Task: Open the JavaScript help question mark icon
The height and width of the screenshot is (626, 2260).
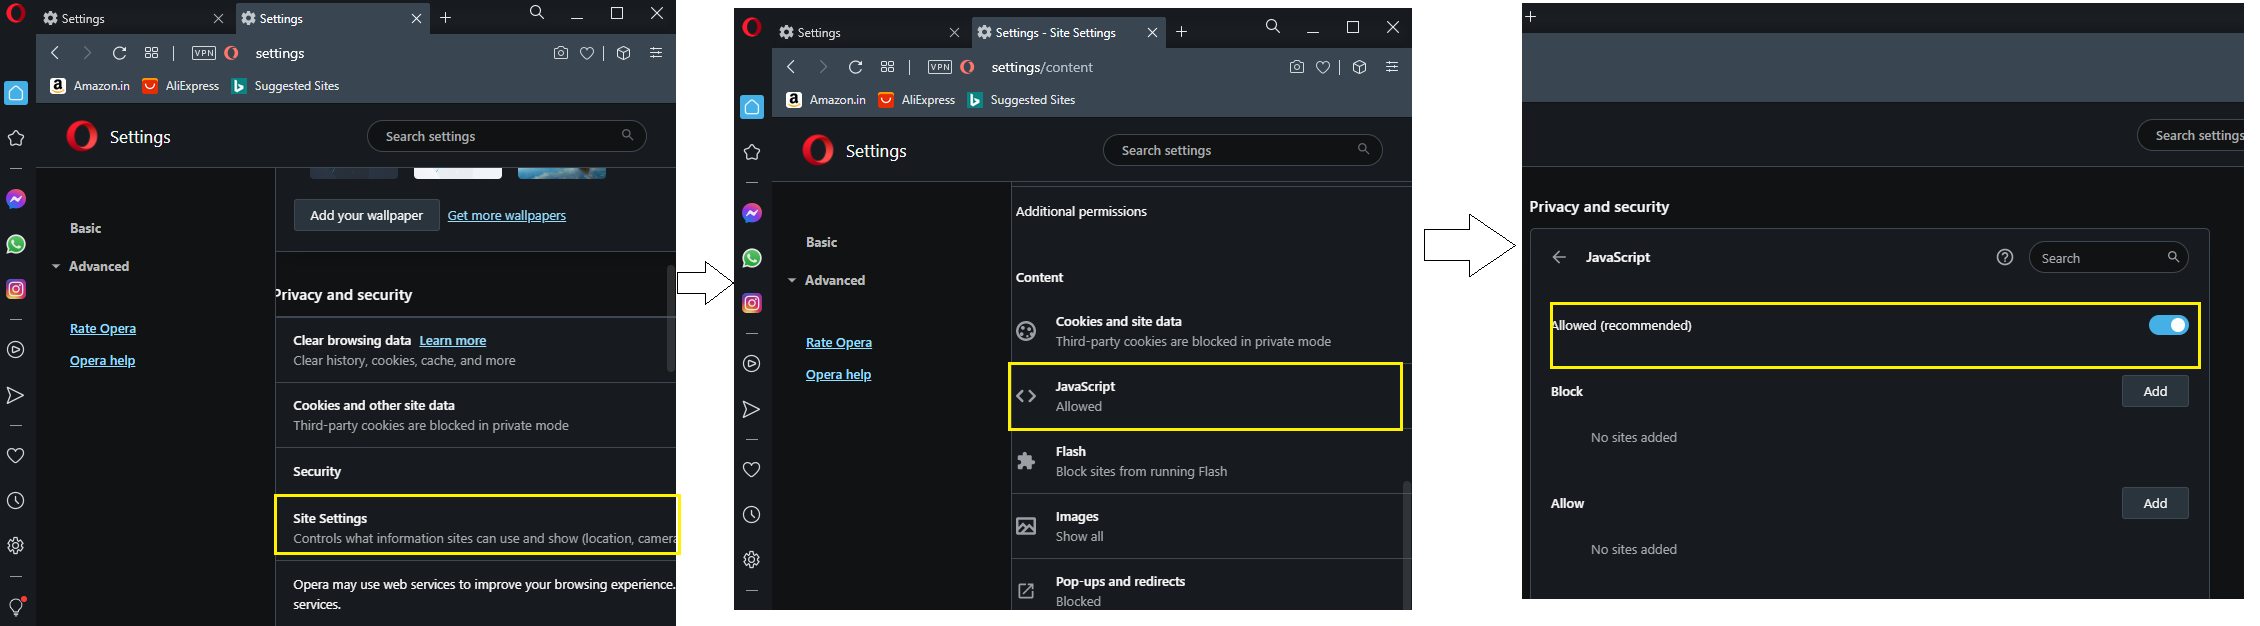Action: 2004,257
